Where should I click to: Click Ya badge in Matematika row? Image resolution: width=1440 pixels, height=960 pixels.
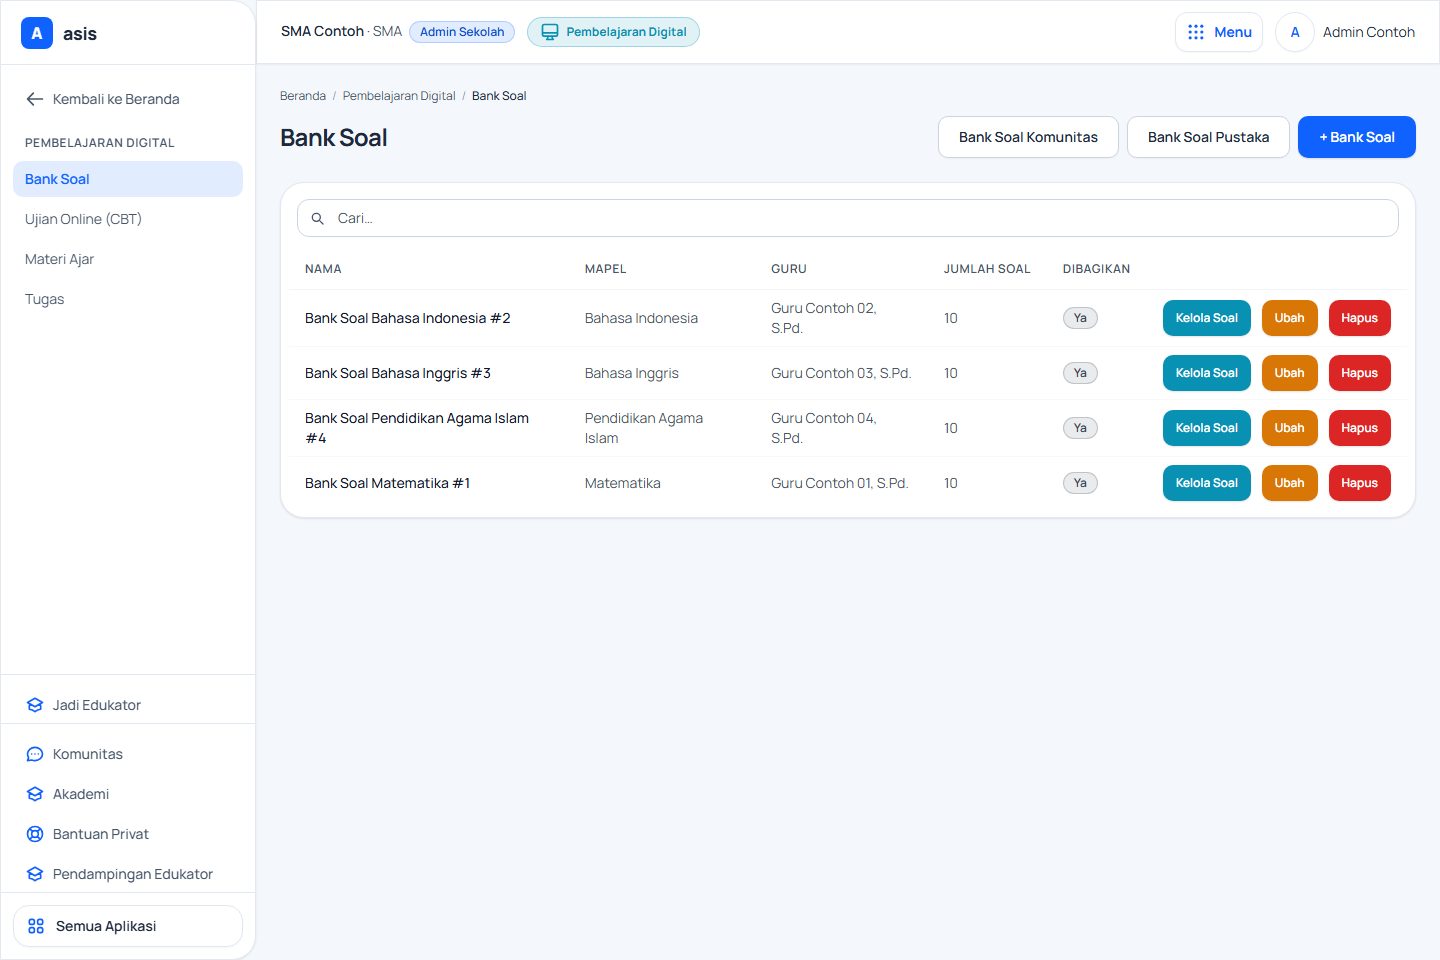[1080, 483]
